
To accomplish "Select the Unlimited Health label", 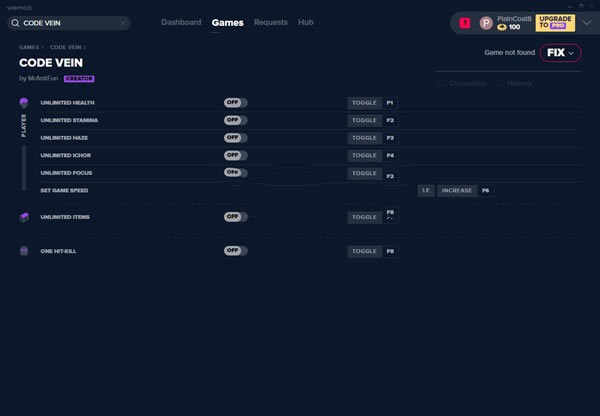I will pos(67,103).
